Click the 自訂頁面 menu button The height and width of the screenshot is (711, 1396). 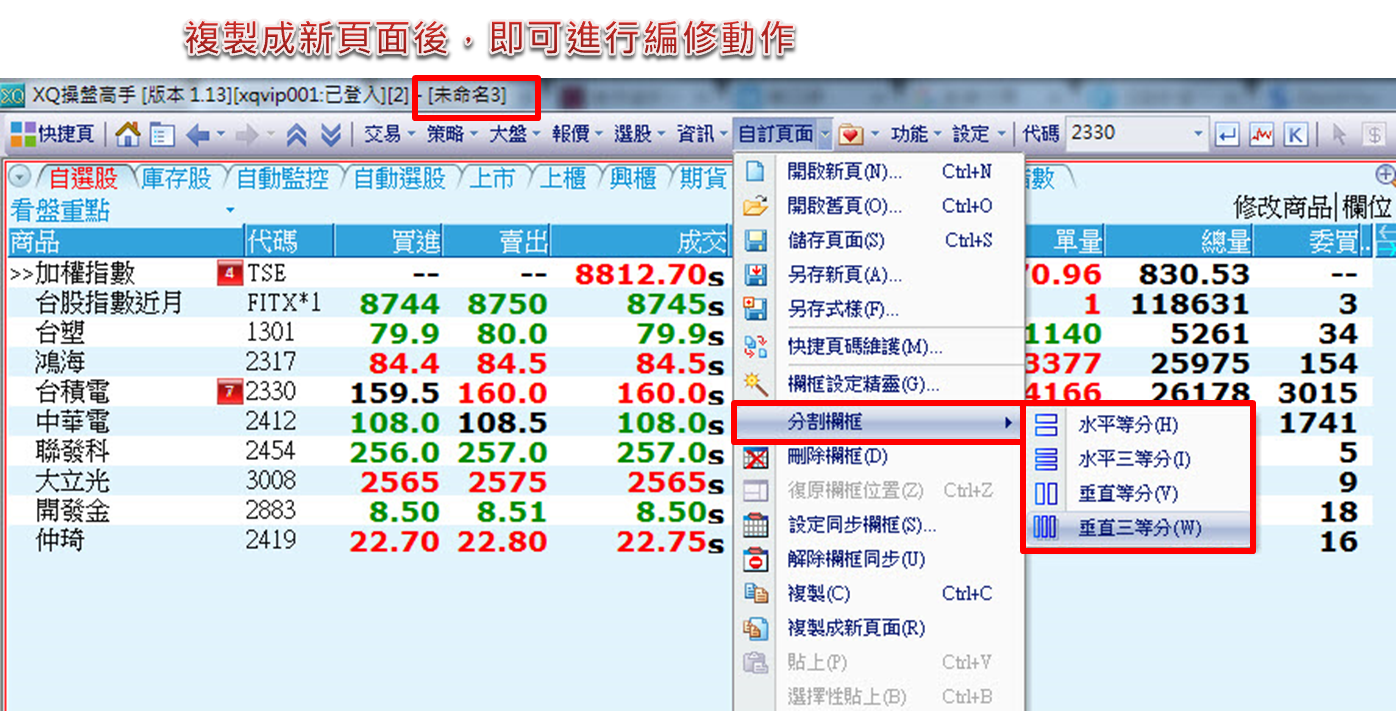tap(783, 133)
